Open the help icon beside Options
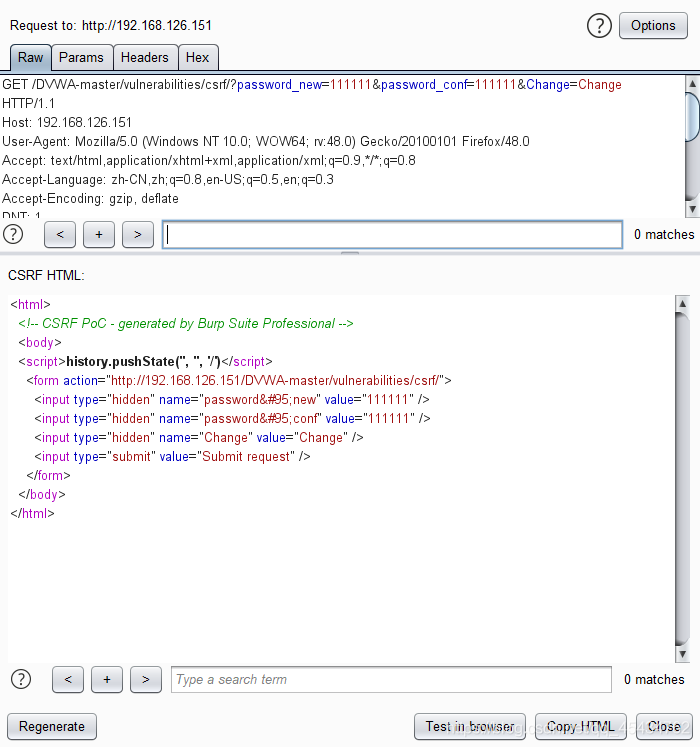Image resolution: width=700 pixels, height=747 pixels. [599, 26]
